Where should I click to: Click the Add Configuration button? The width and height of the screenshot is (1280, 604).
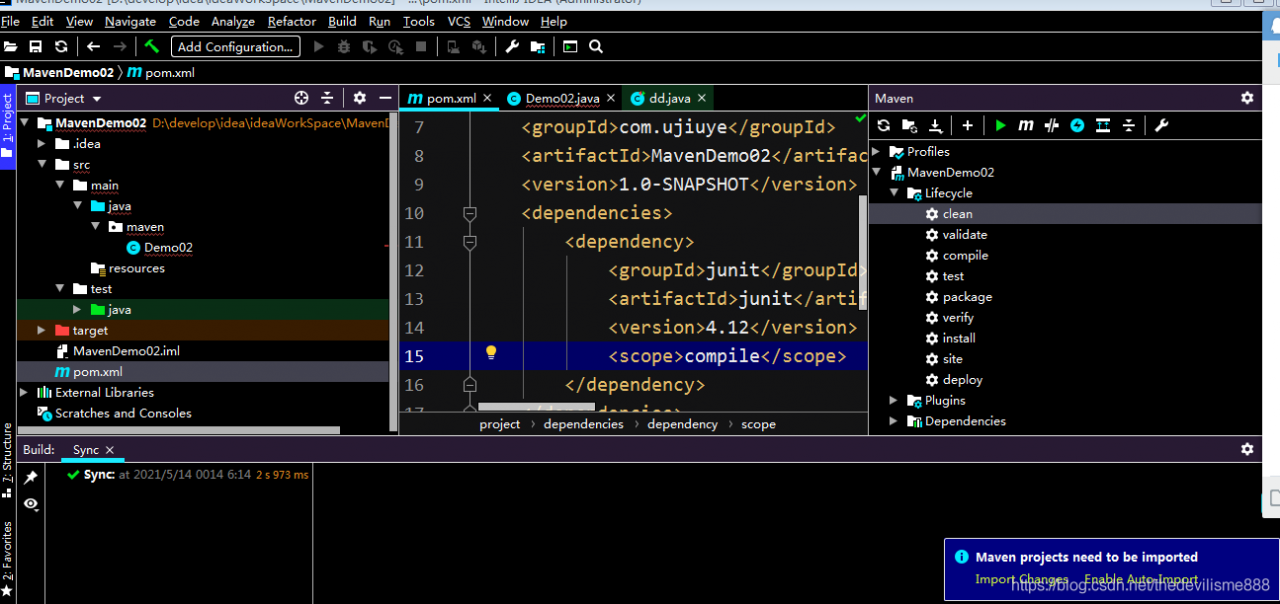point(236,46)
